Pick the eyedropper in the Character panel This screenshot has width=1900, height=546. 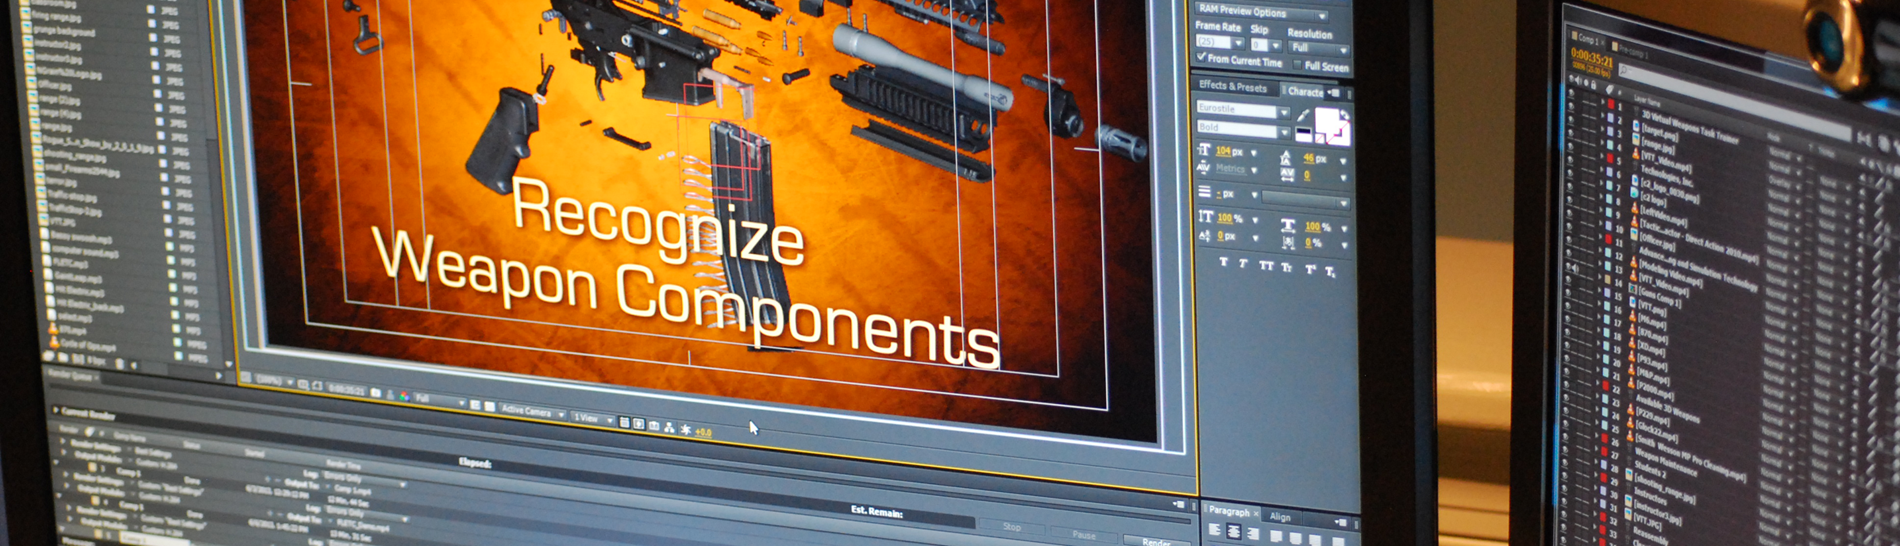tap(1303, 114)
